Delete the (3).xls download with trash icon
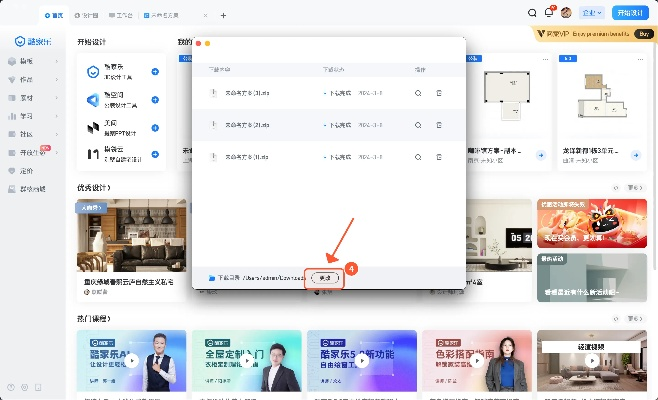The image size is (658, 400). pyautogui.click(x=439, y=93)
